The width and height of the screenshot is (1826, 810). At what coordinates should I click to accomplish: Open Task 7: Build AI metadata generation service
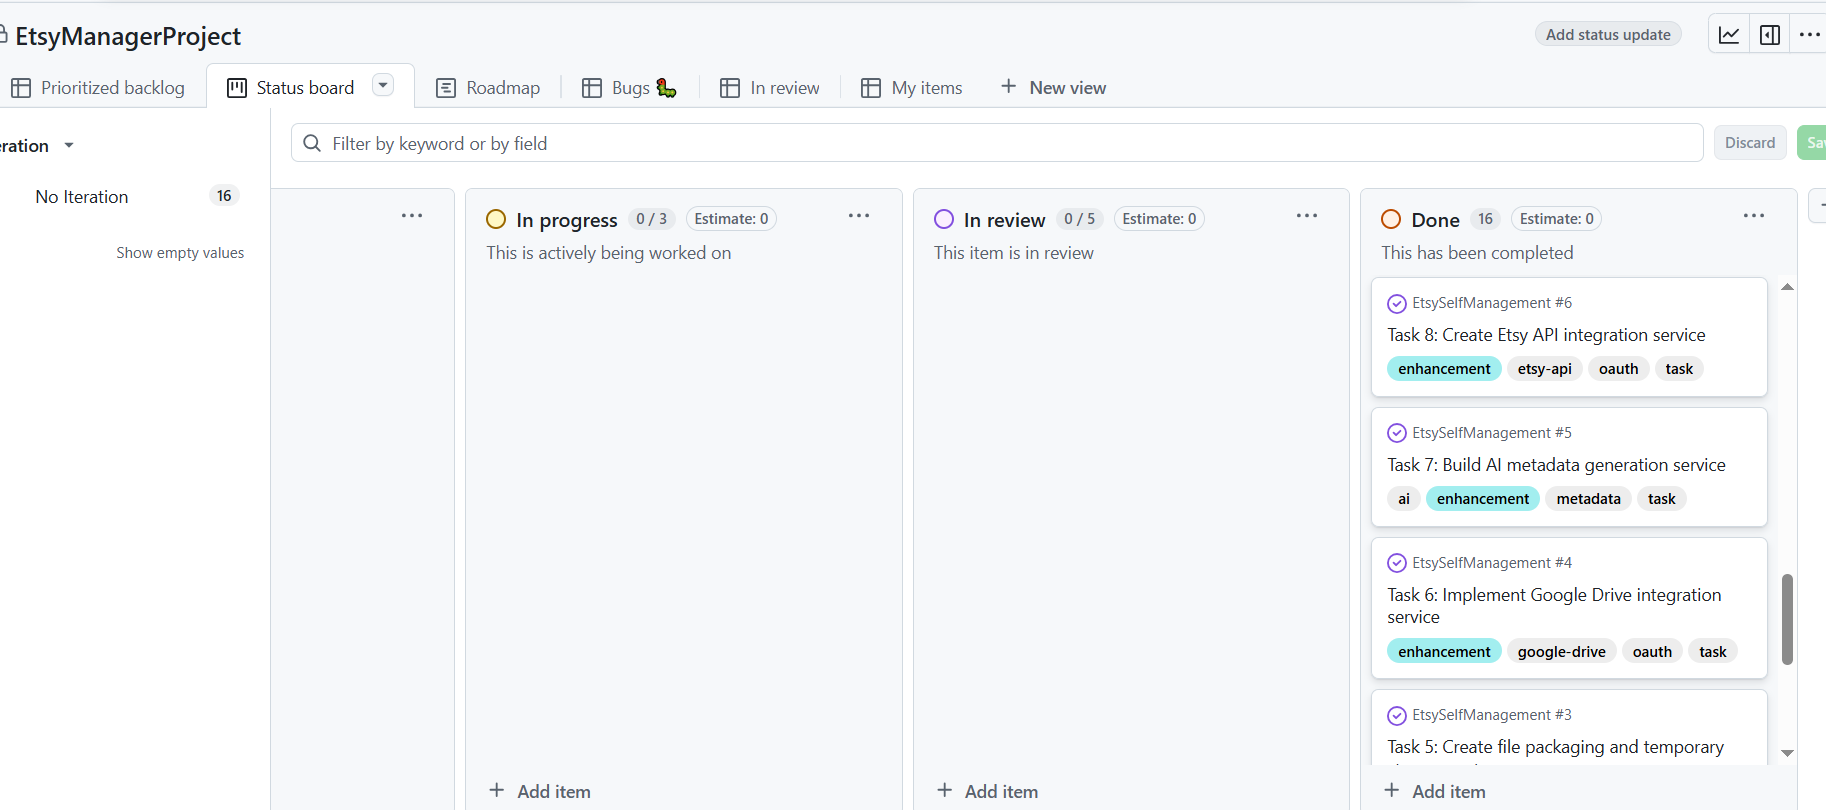pos(1556,465)
